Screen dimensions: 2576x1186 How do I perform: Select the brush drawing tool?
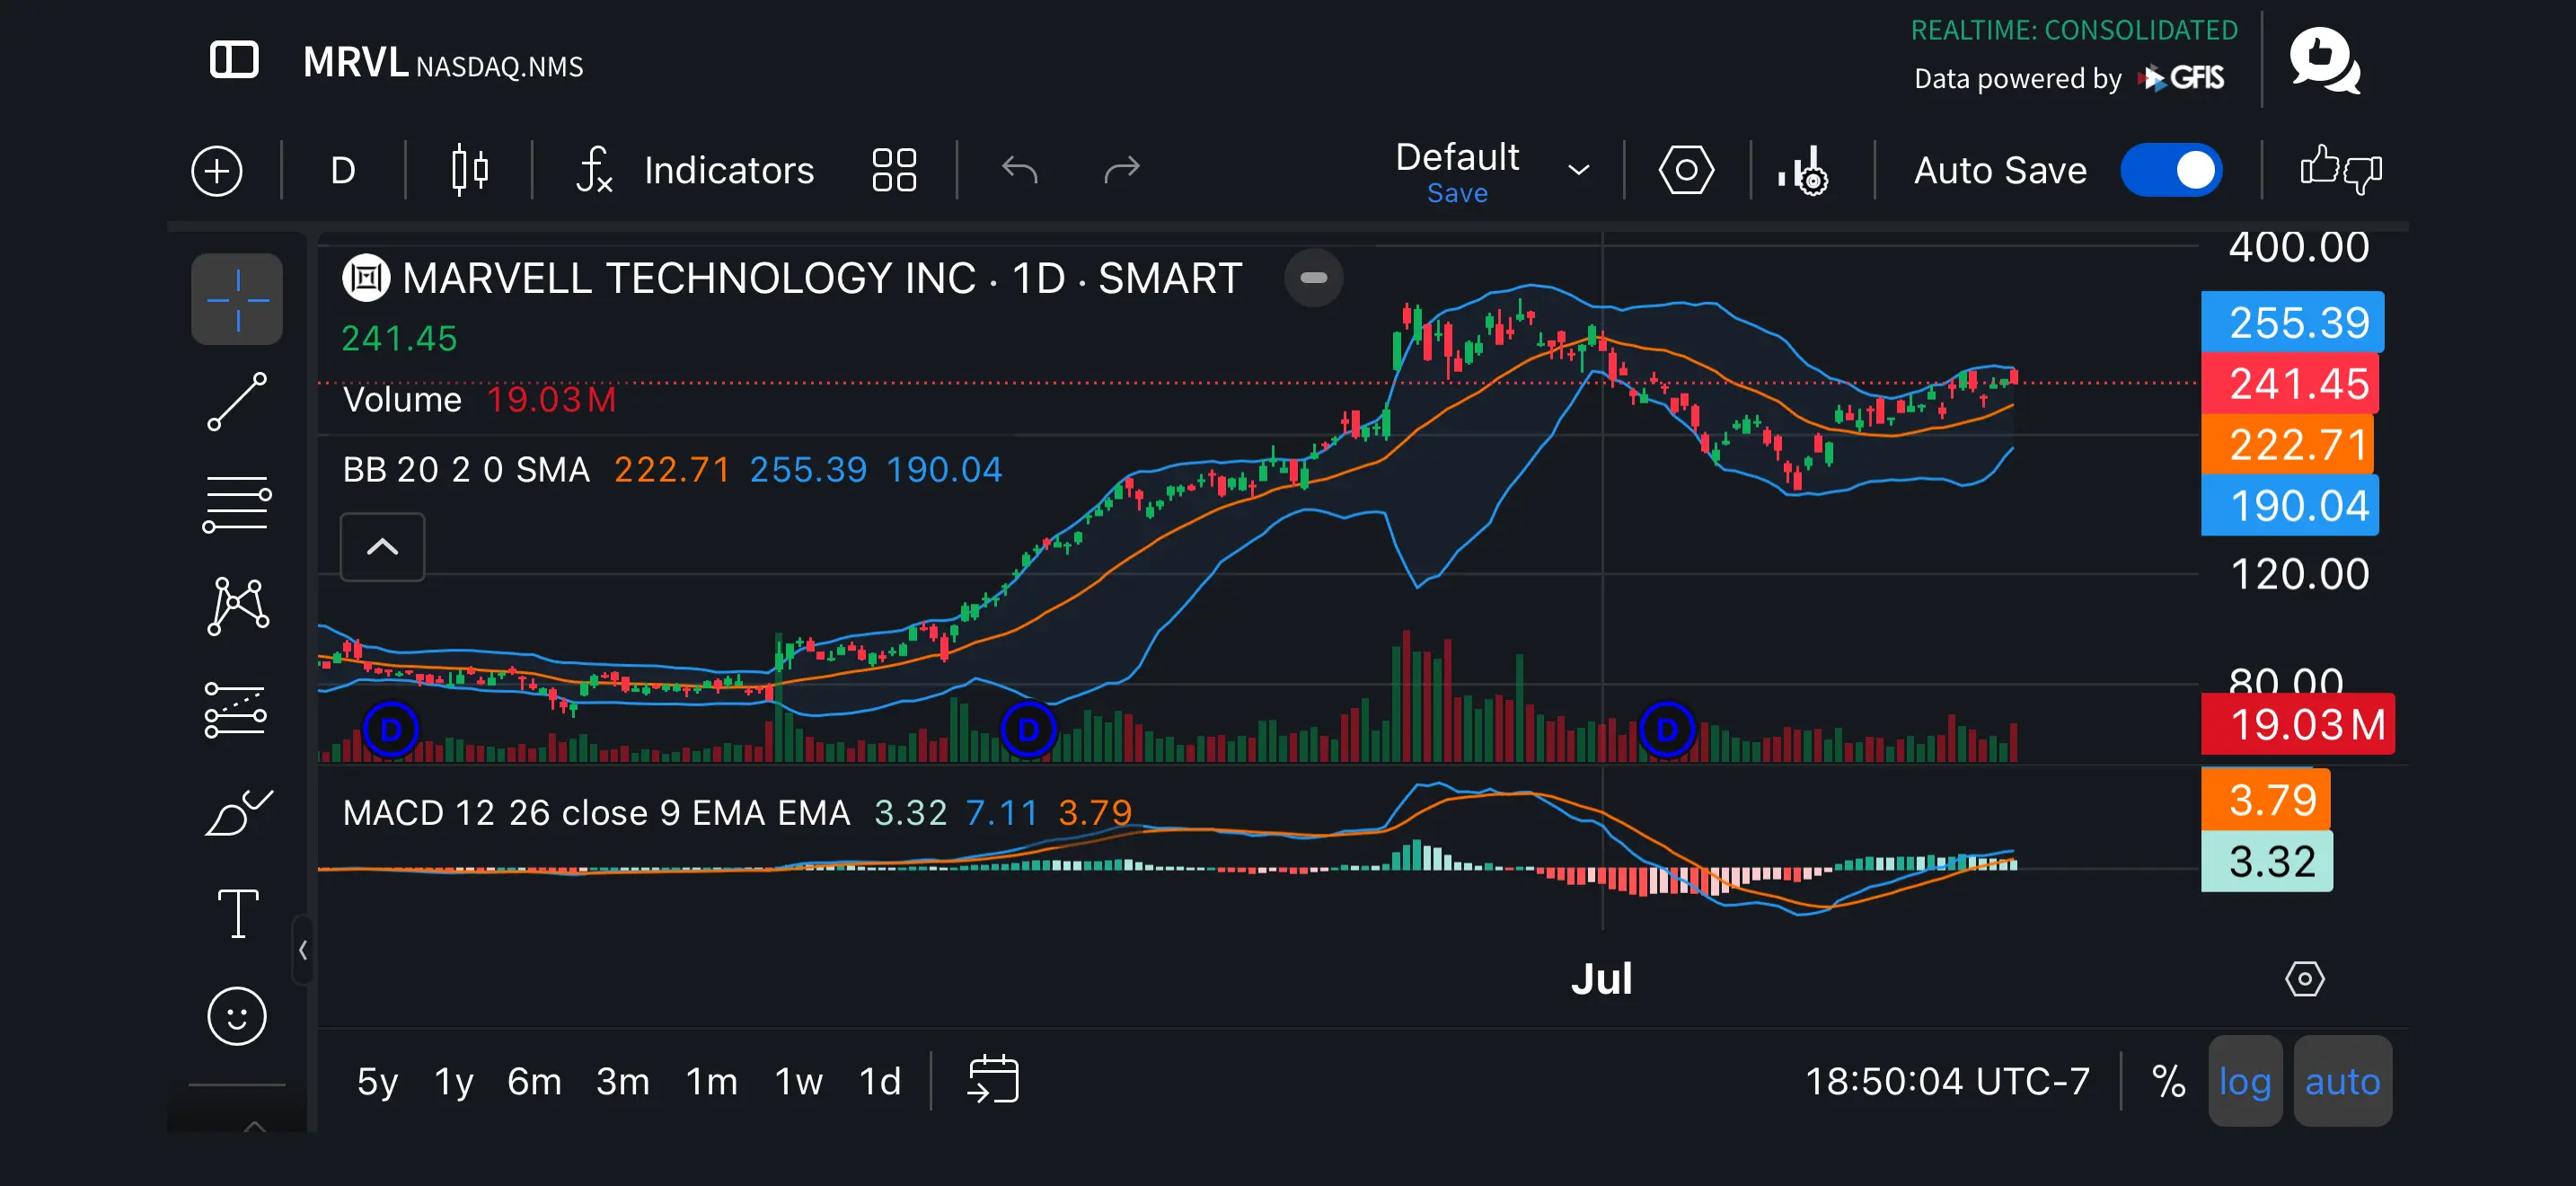coord(237,812)
